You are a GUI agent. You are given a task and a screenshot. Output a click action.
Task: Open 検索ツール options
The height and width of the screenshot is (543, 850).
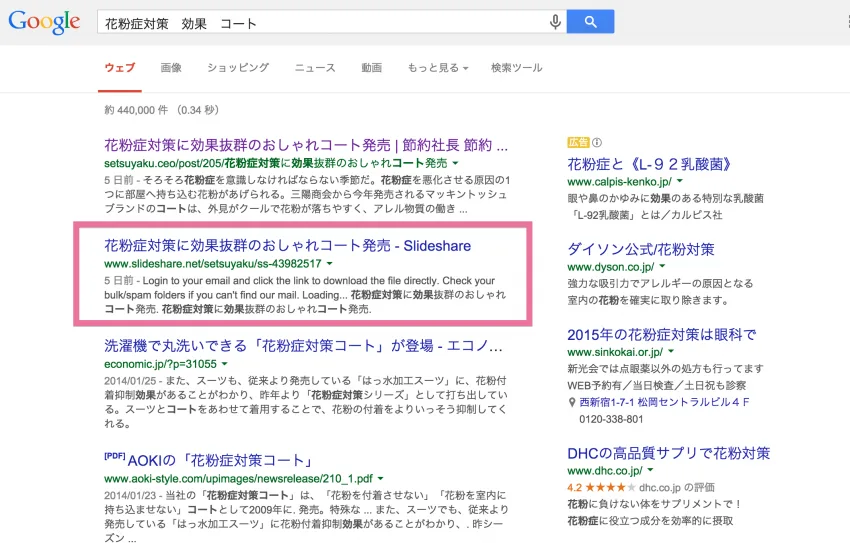coord(517,68)
